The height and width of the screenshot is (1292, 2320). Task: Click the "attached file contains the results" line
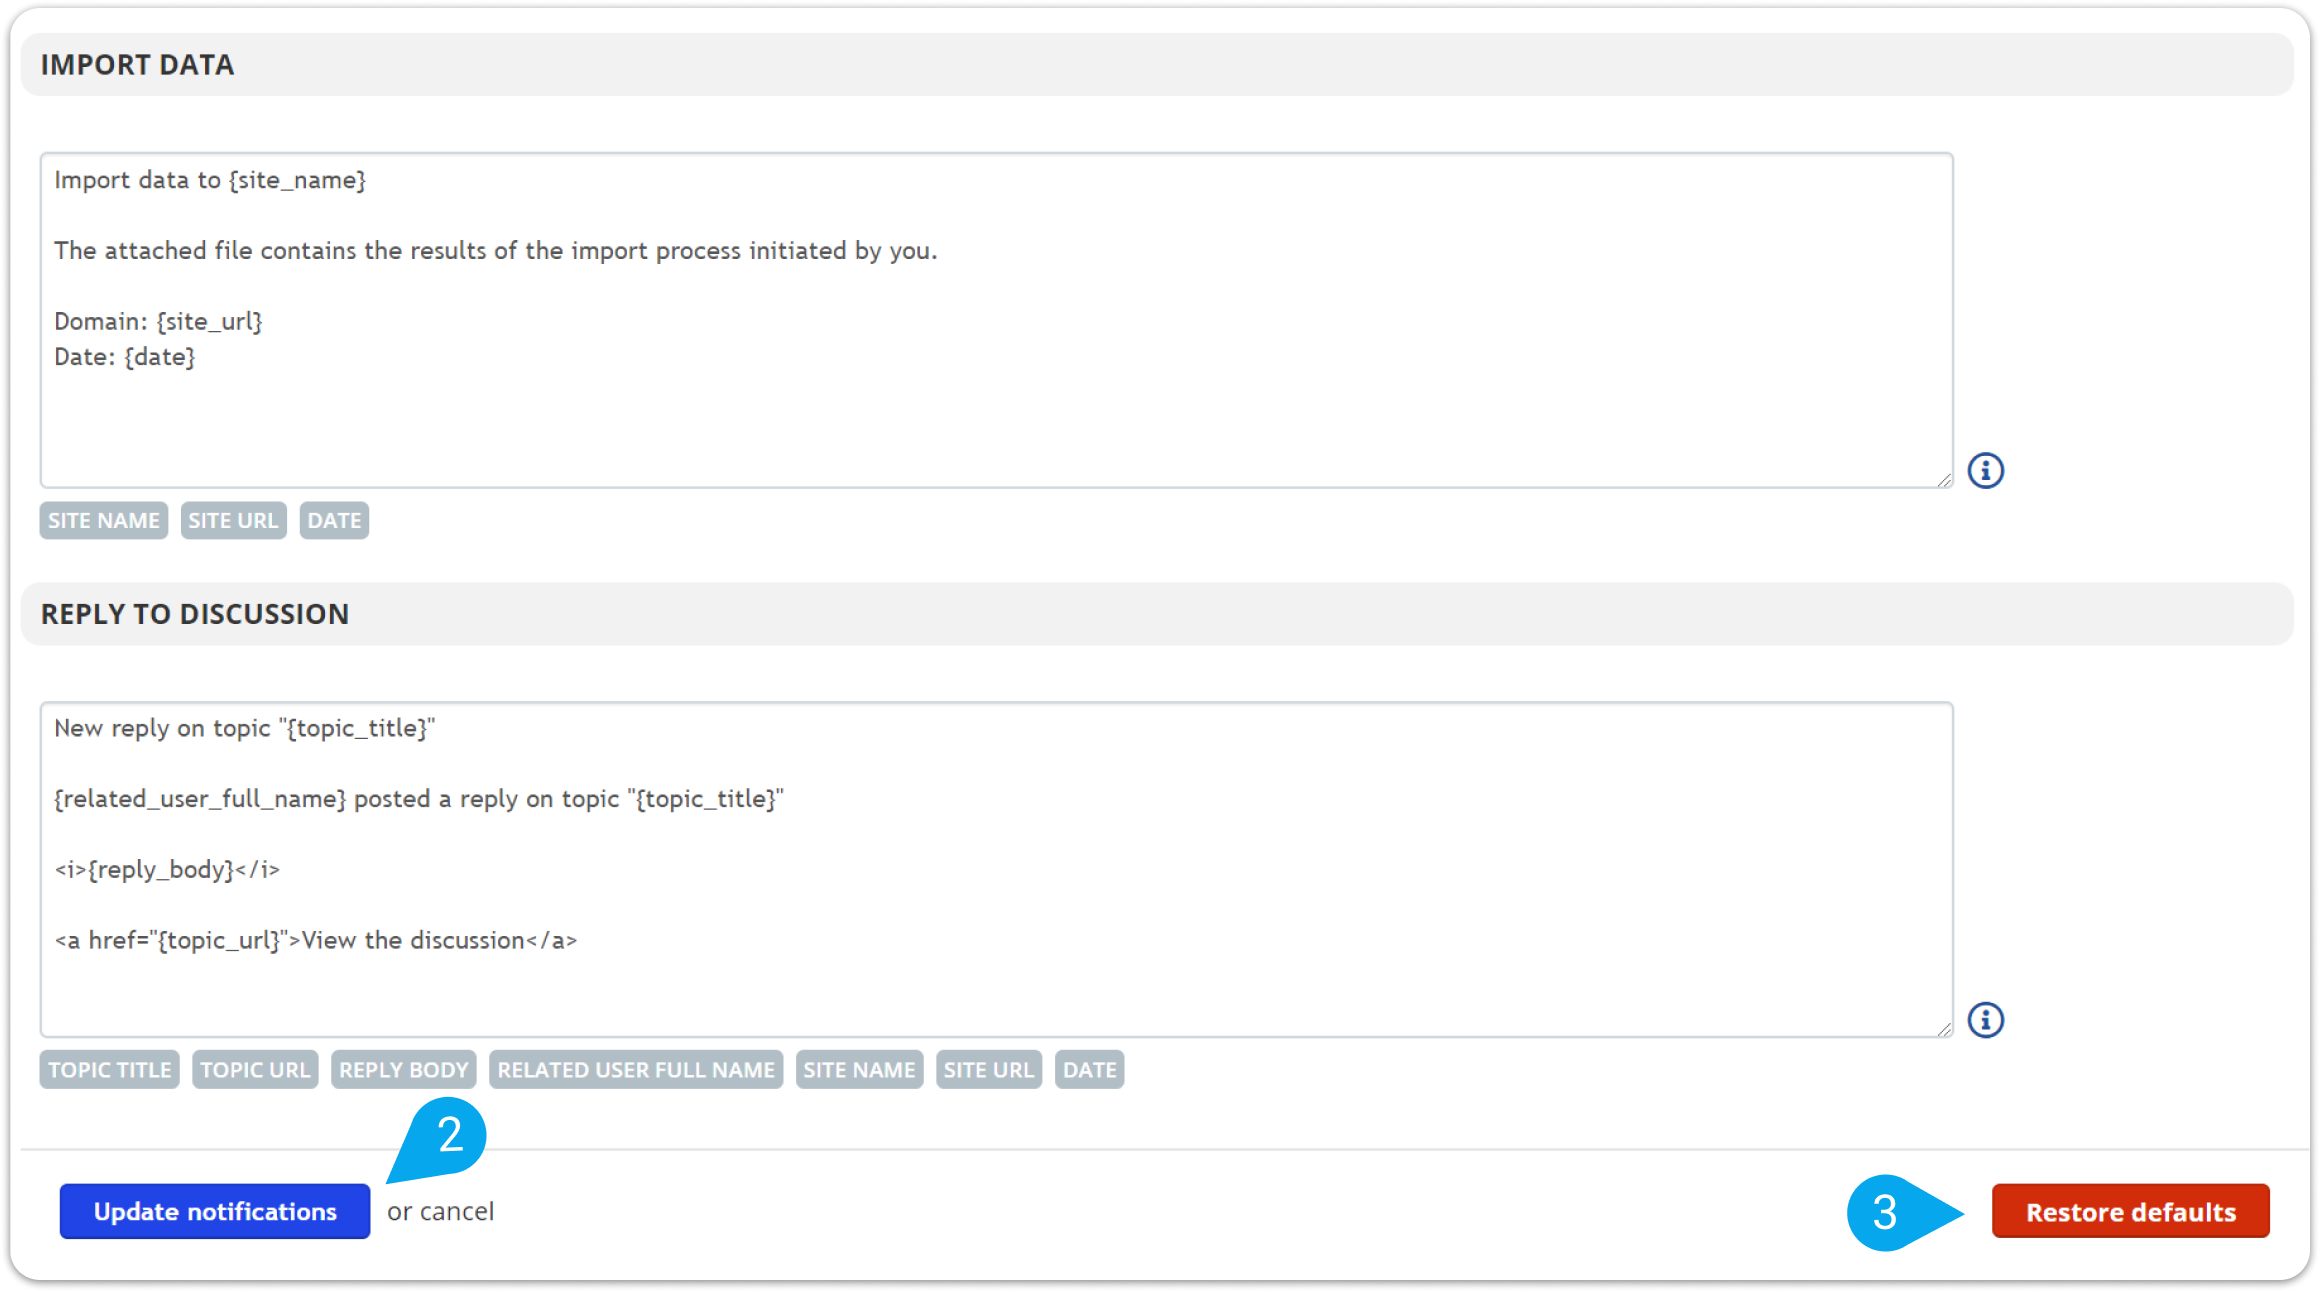tap(496, 251)
